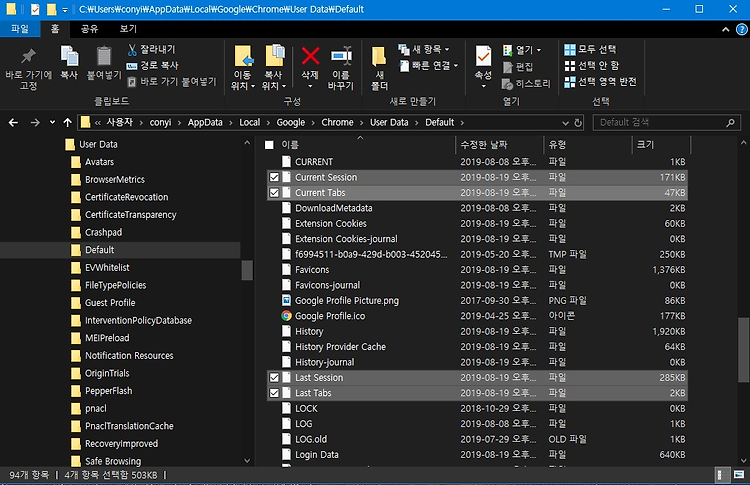Refresh the current folder view

(x=578, y=122)
